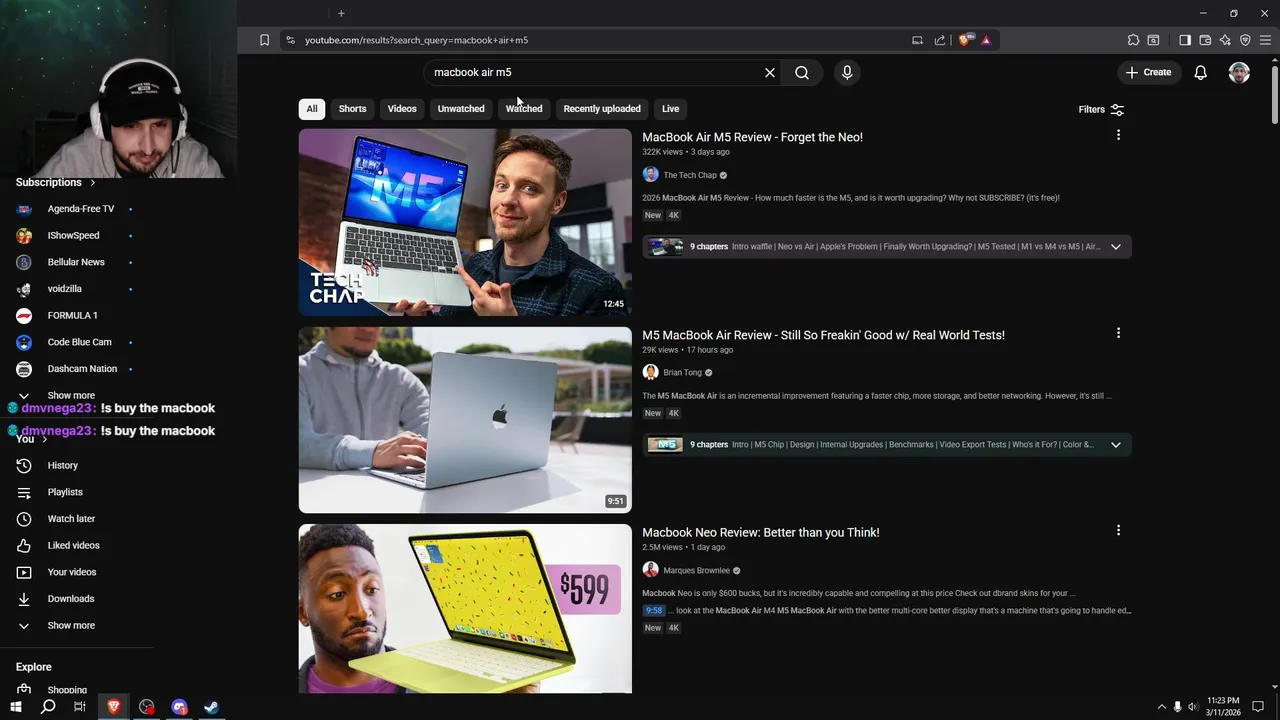This screenshot has height=720, width=1280.
Task: Open Brave Shields lion icon
Action: click(x=964, y=40)
